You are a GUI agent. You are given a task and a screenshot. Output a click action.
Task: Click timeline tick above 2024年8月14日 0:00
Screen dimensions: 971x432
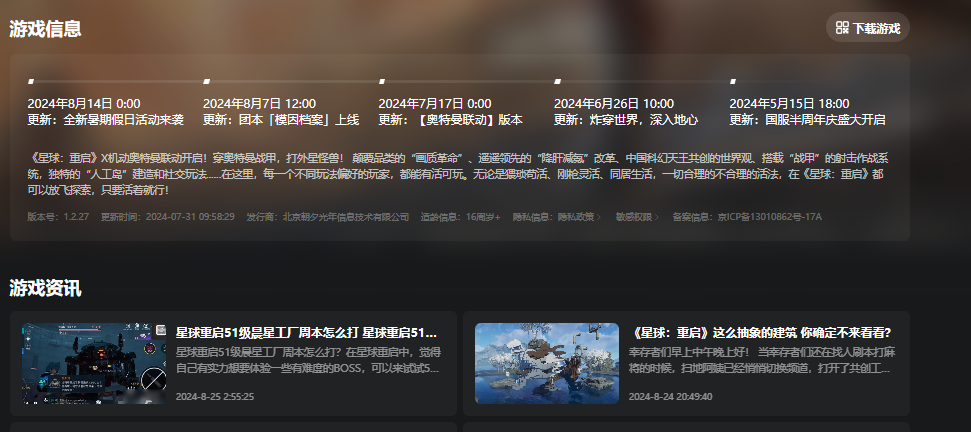point(31,81)
